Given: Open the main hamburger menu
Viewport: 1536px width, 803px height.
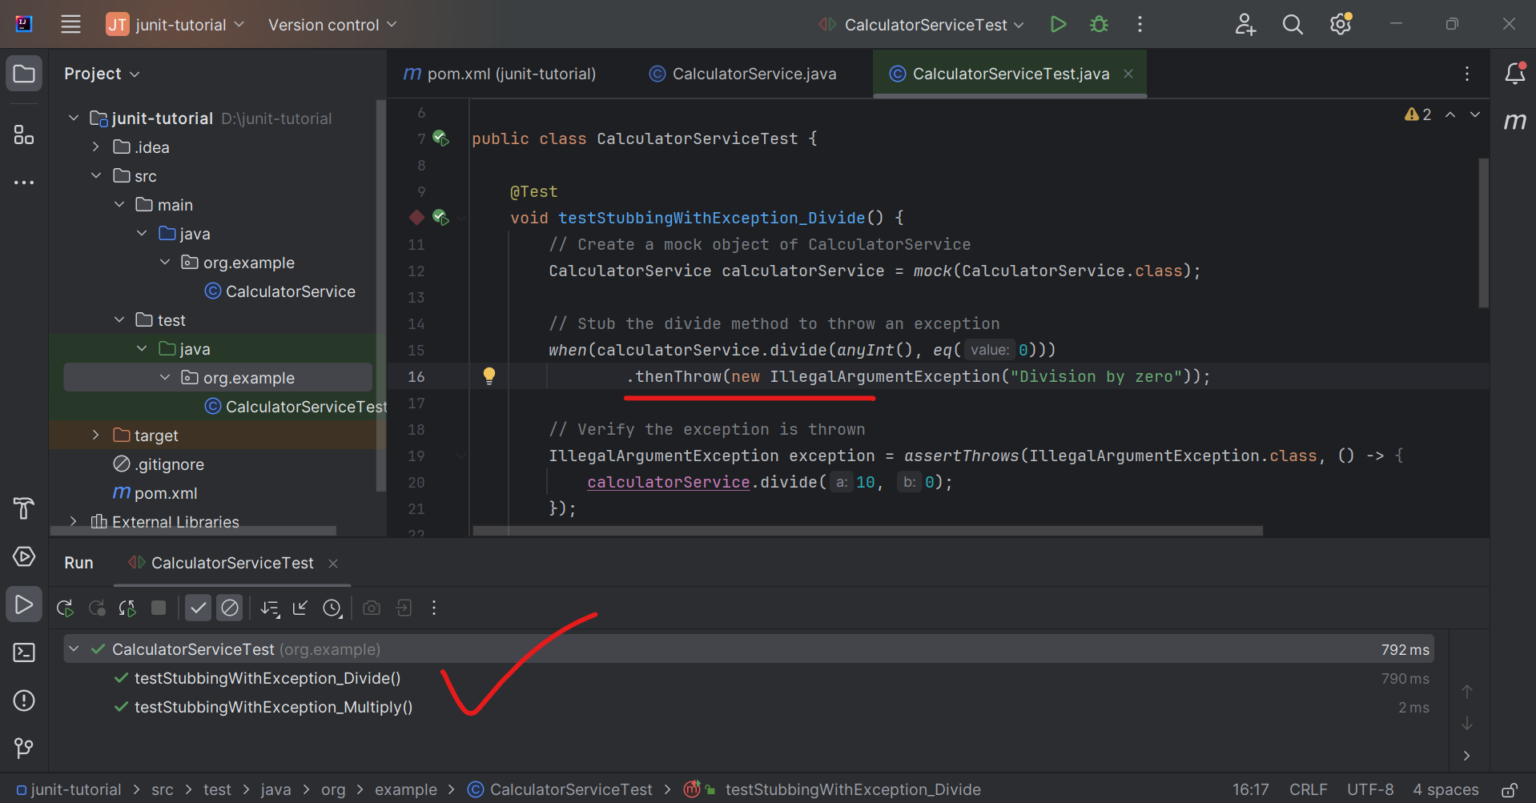Looking at the screenshot, I should 70,24.
